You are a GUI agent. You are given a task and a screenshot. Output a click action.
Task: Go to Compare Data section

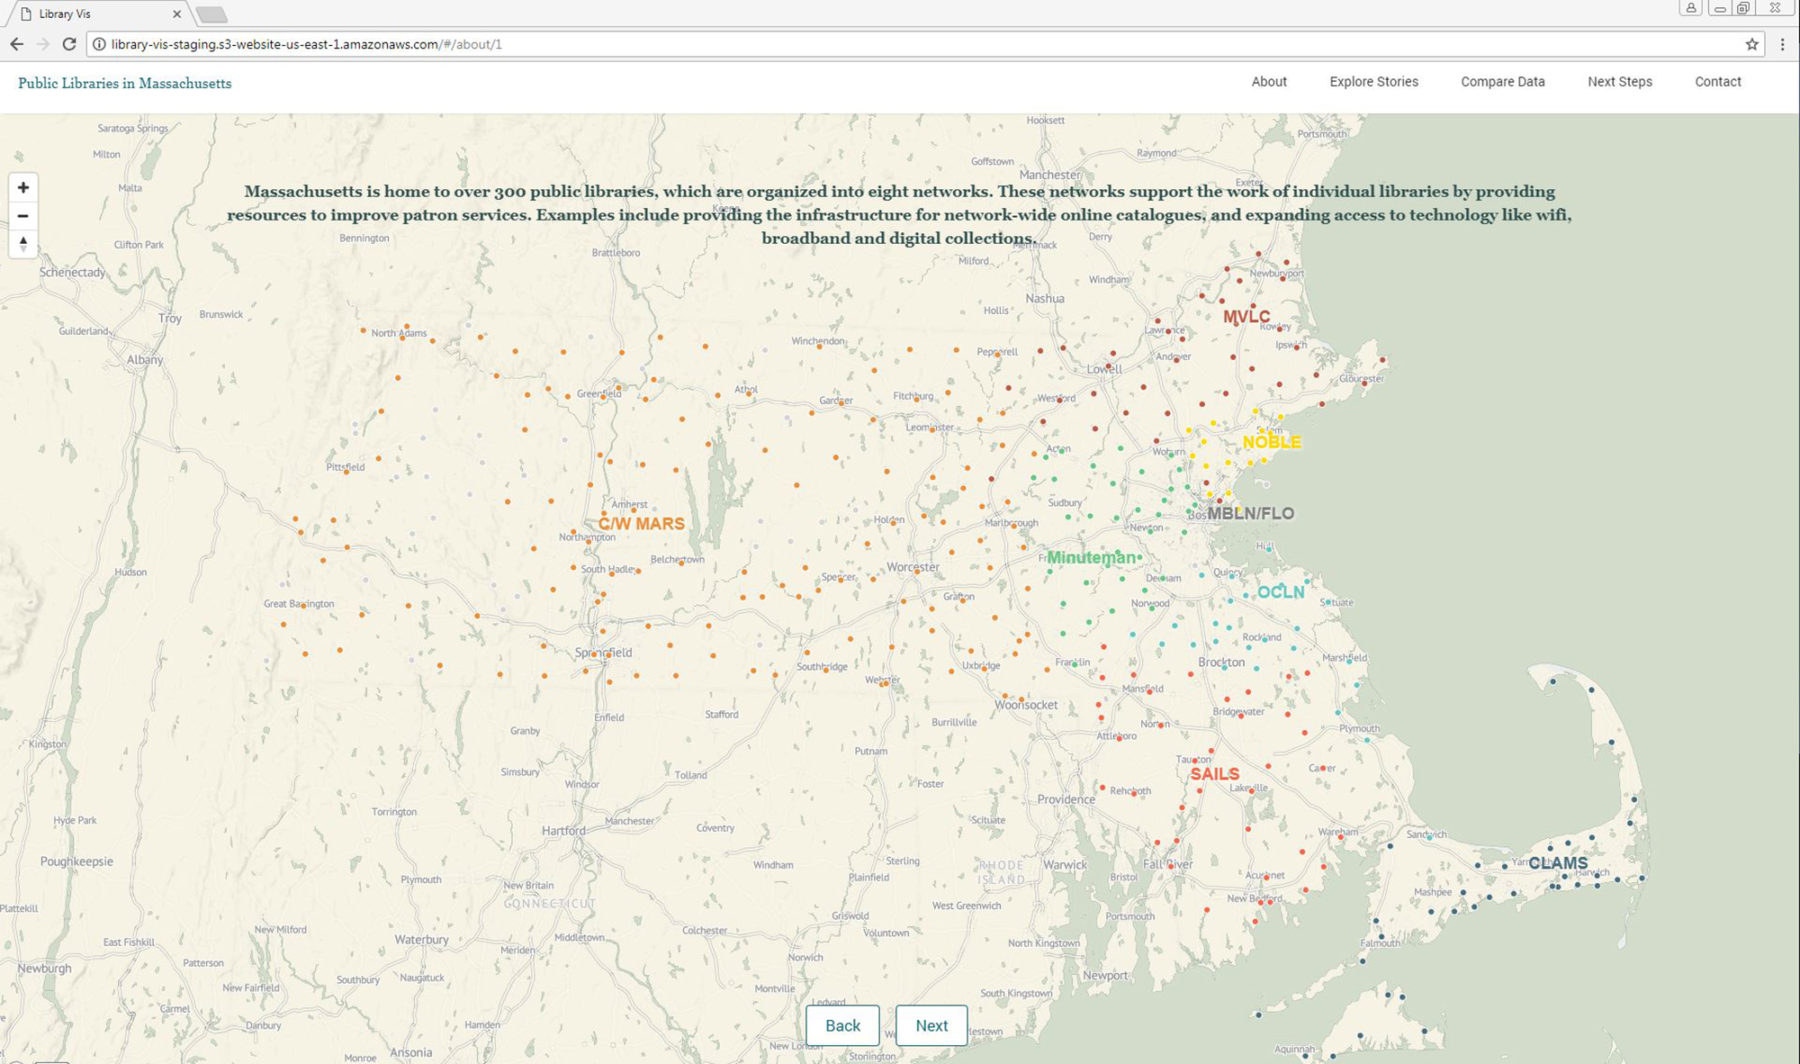click(1503, 82)
